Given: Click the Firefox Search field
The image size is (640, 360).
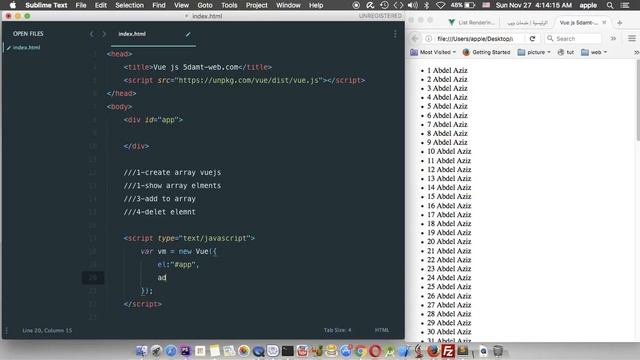Looking at the screenshot, I should 573,38.
